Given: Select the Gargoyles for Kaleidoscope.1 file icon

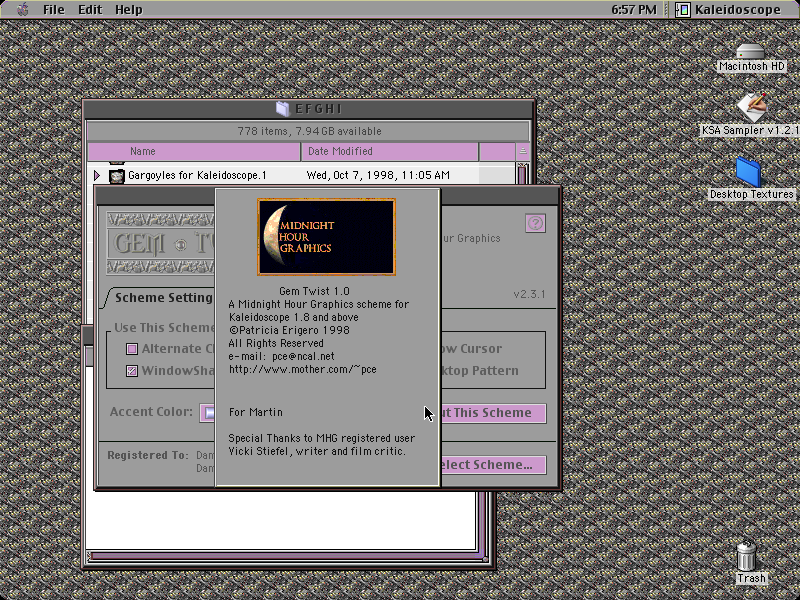Looking at the screenshot, I should (117, 176).
